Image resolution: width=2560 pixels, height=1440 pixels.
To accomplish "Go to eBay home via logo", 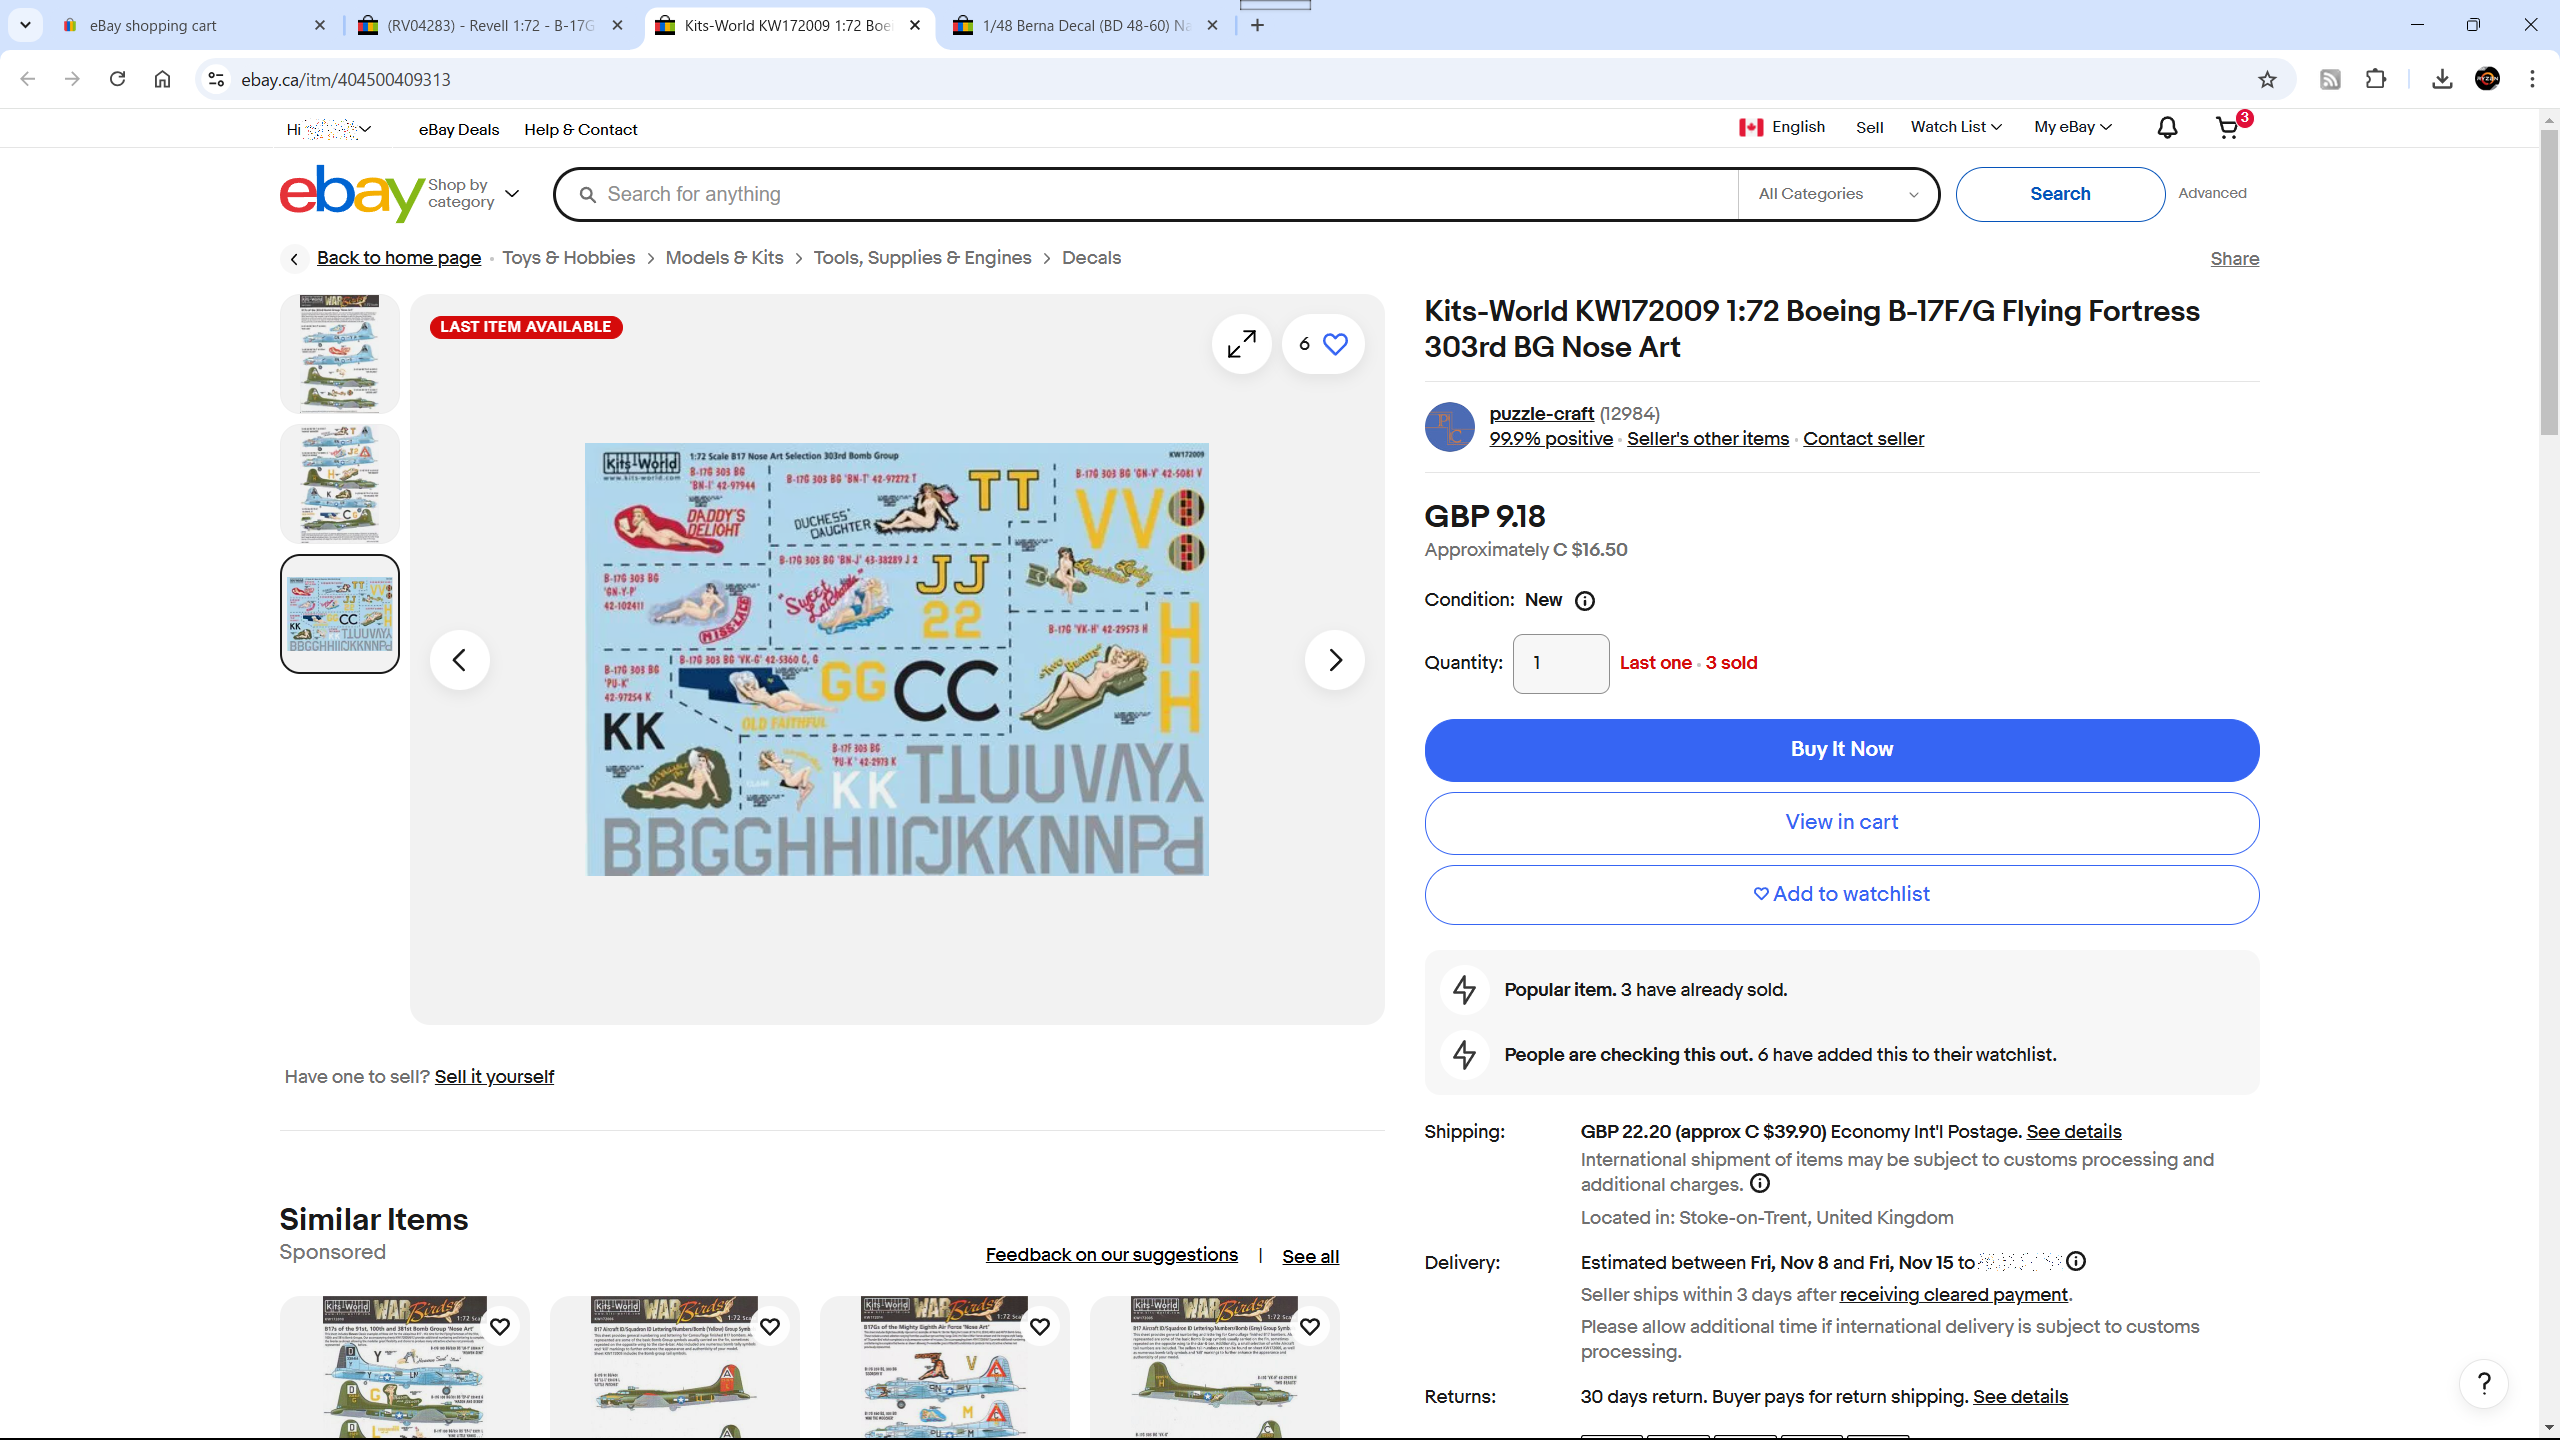I will [351, 193].
